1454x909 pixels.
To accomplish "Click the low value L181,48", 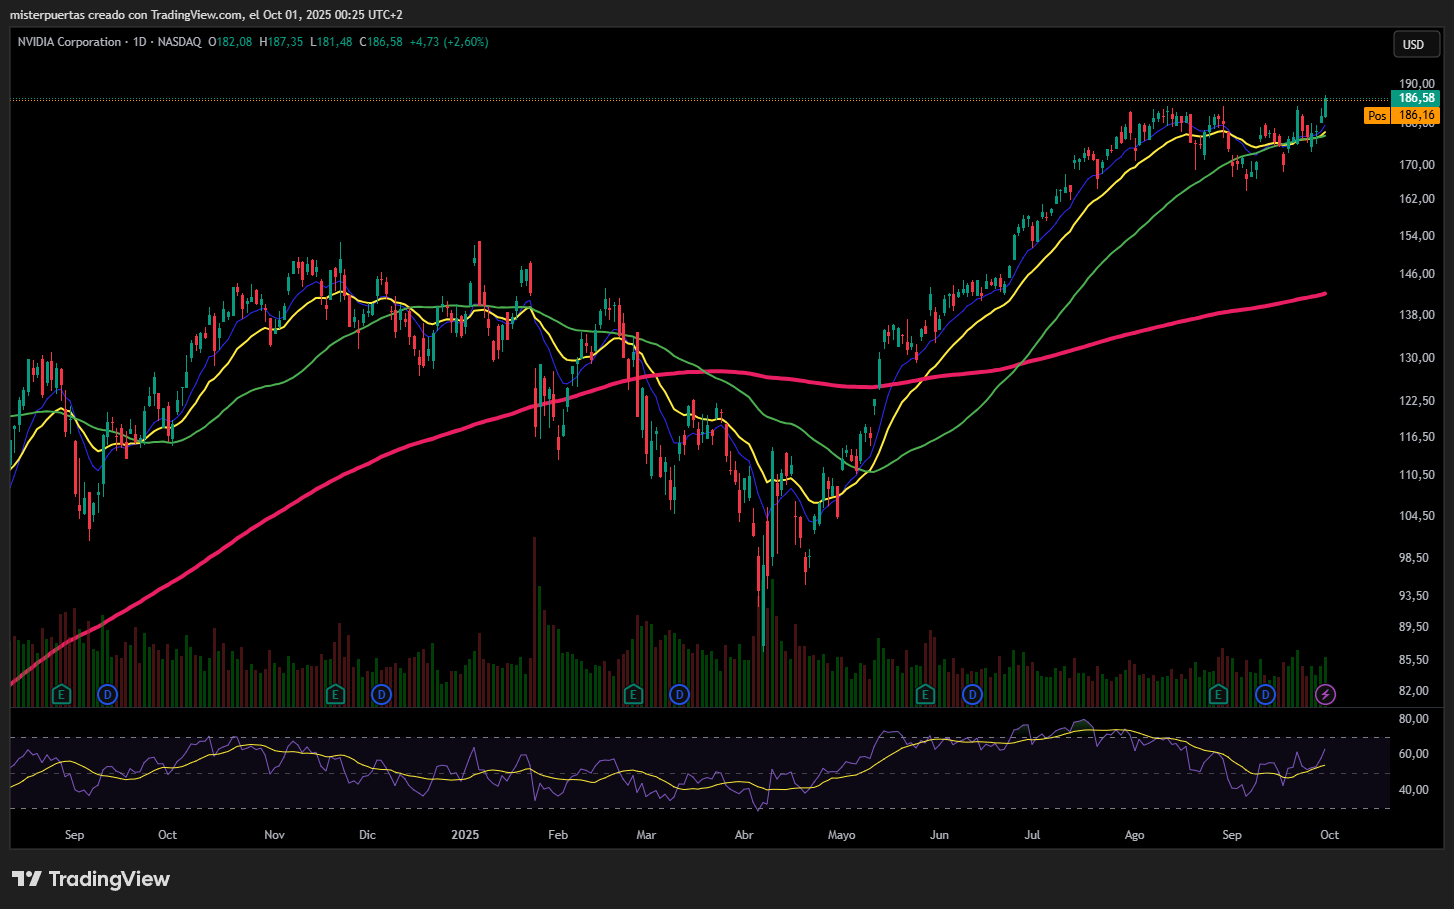I will tap(331, 42).
